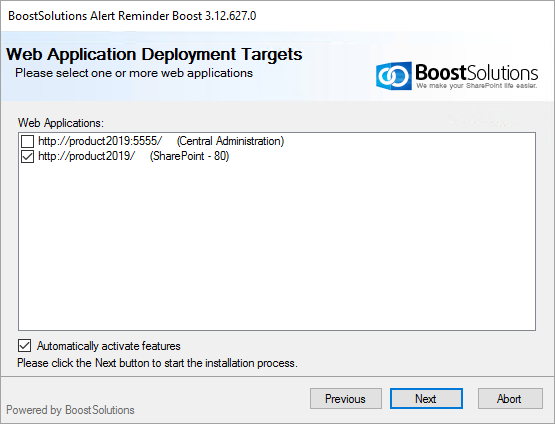555x424 pixels.
Task: Go back with the Previous button
Action: (x=346, y=399)
